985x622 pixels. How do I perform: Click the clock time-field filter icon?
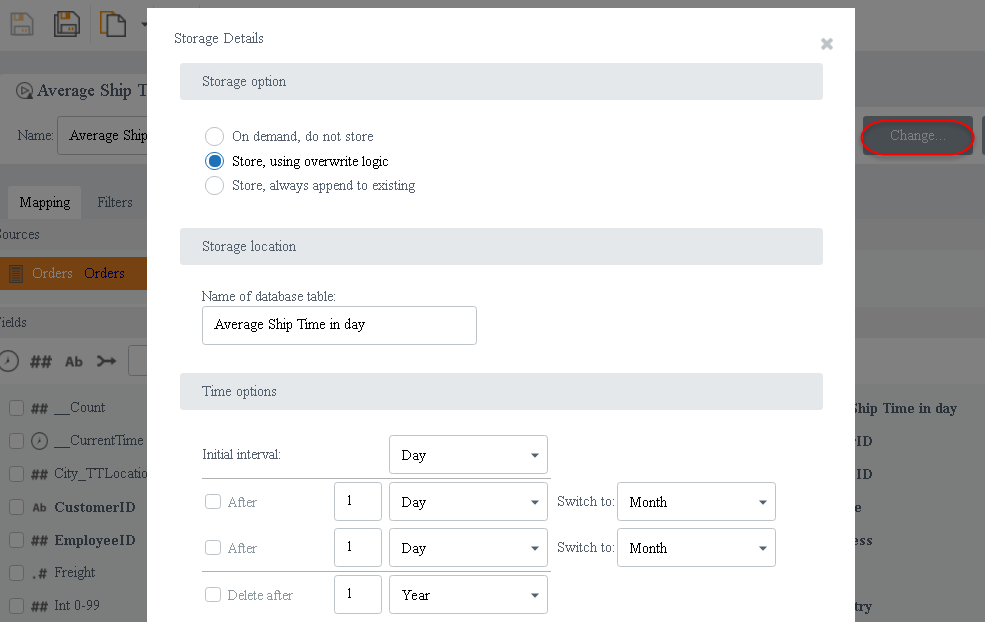[9, 362]
